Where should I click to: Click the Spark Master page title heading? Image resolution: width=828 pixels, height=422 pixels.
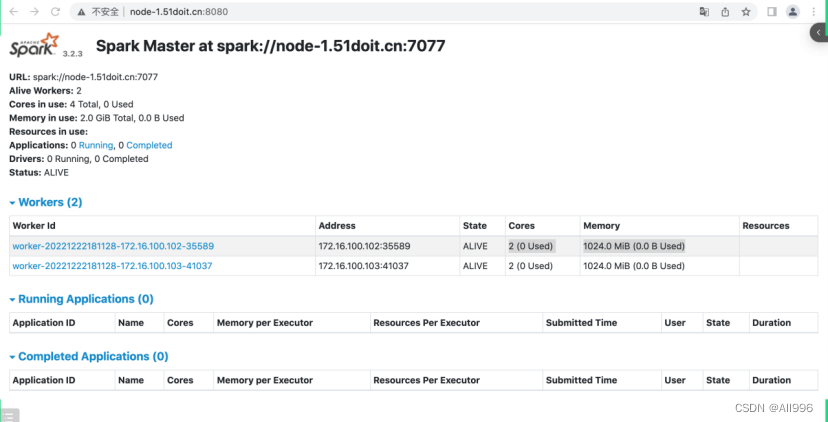(270, 46)
